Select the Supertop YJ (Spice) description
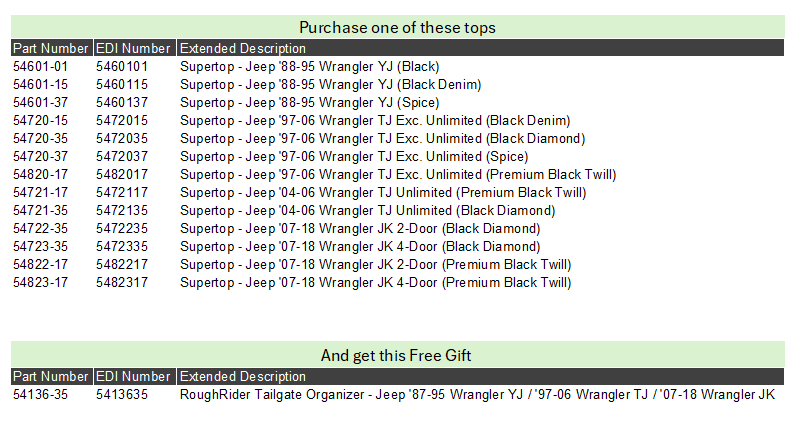 (x=309, y=103)
